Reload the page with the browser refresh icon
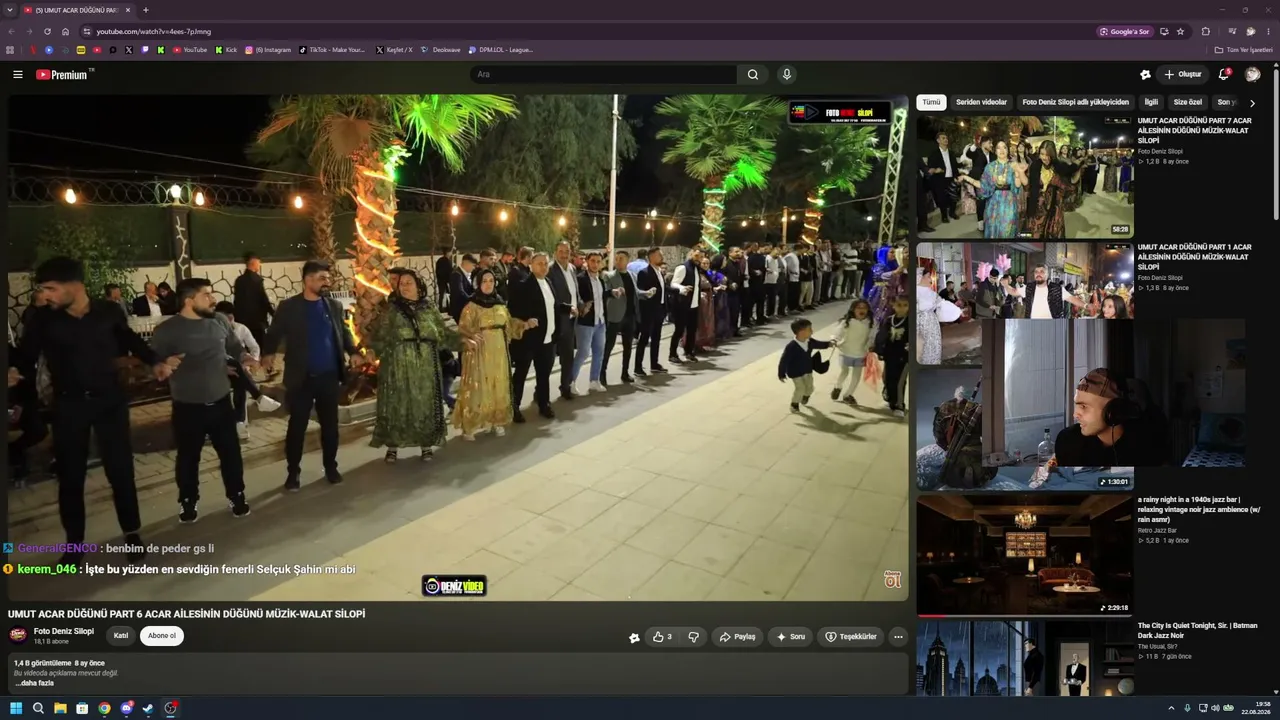Viewport: 1280px width, 720px height. click(47, 31)
